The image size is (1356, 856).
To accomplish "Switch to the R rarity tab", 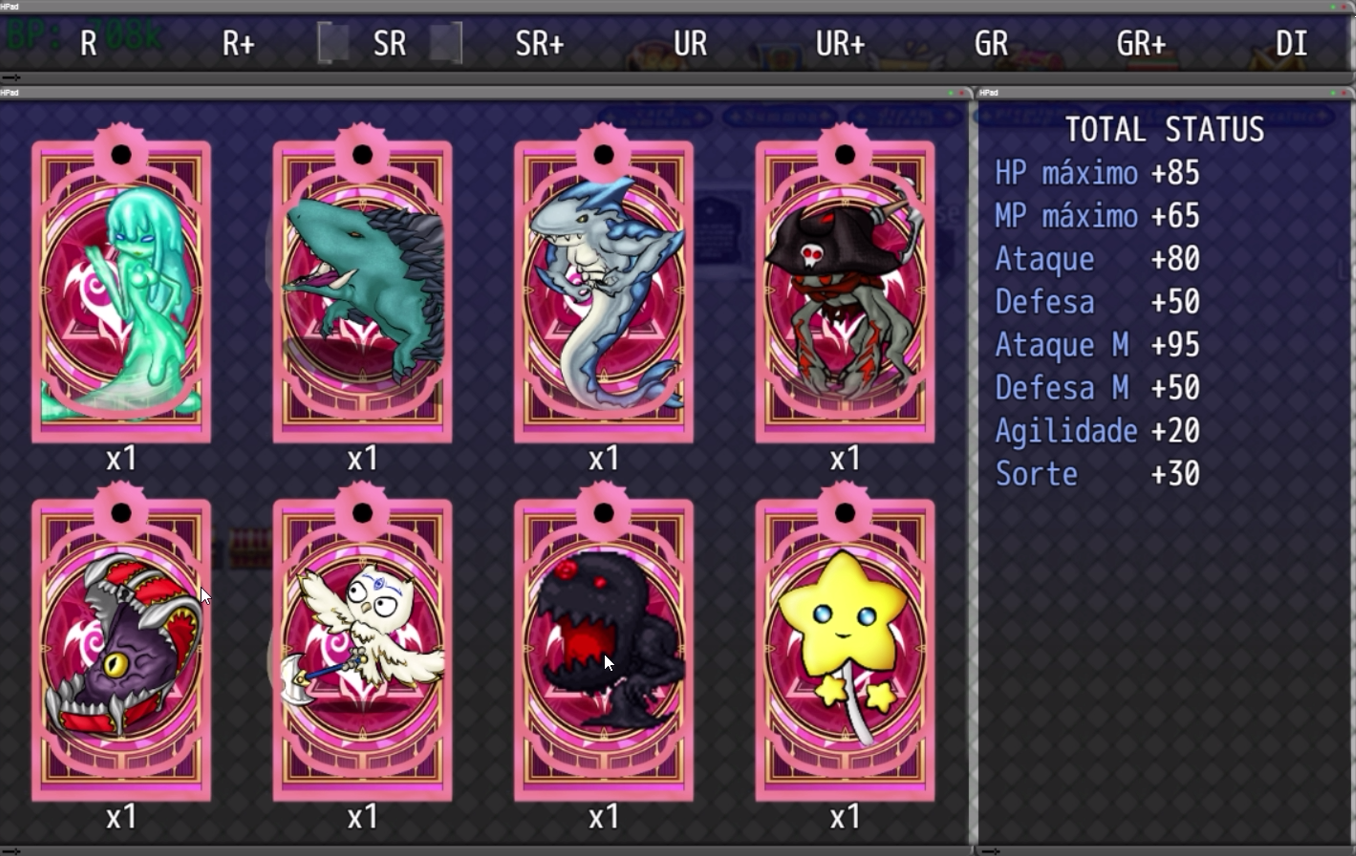I will click(89, 44).
